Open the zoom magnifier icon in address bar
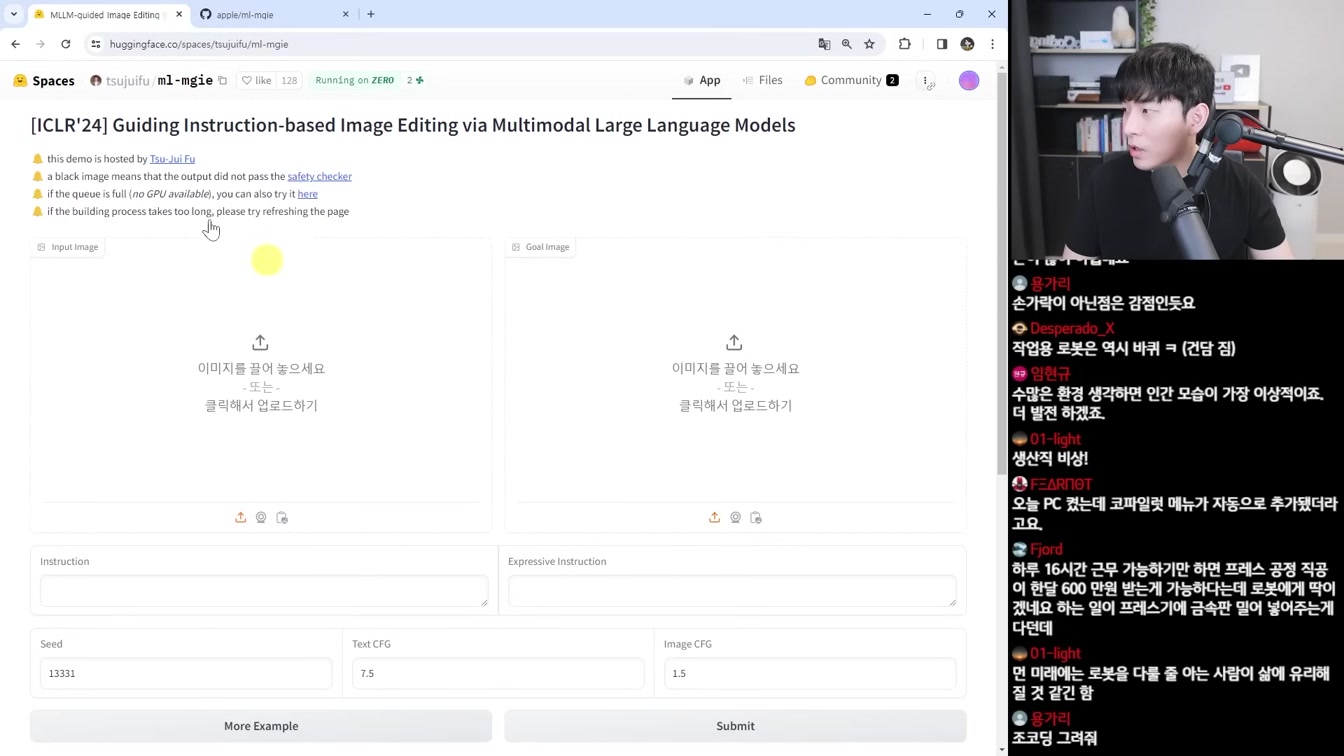The height and width of the screenshot is (756, 1344). (x=847, y=44)
